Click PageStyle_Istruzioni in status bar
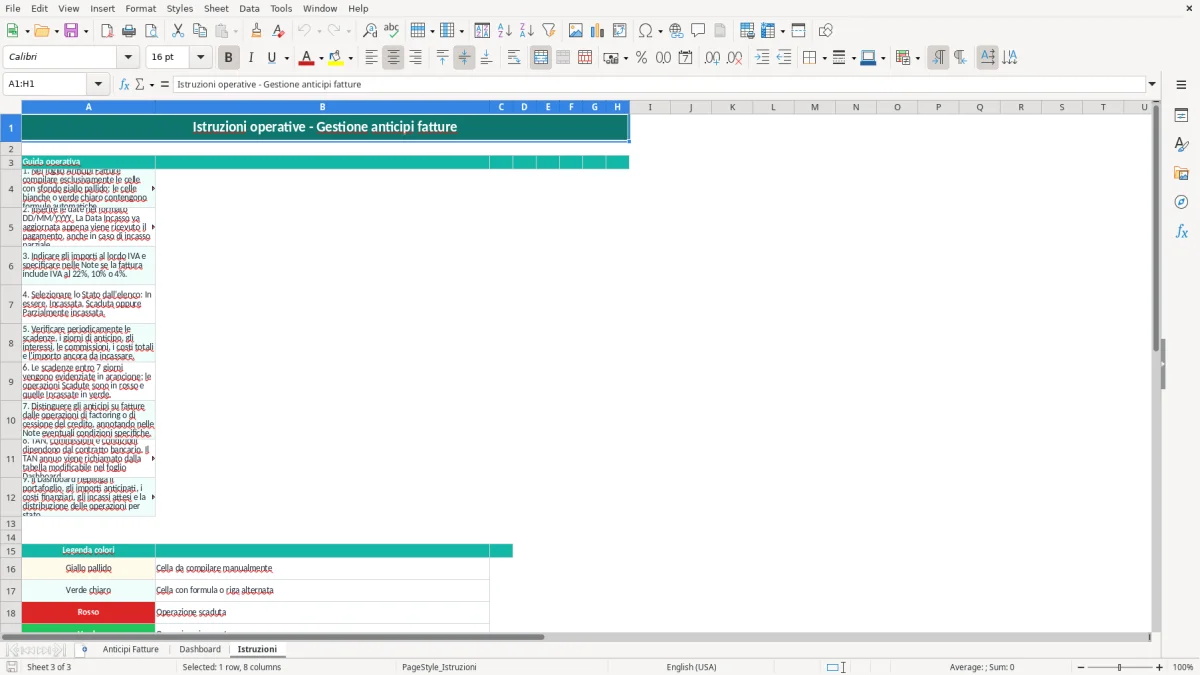 439,667
